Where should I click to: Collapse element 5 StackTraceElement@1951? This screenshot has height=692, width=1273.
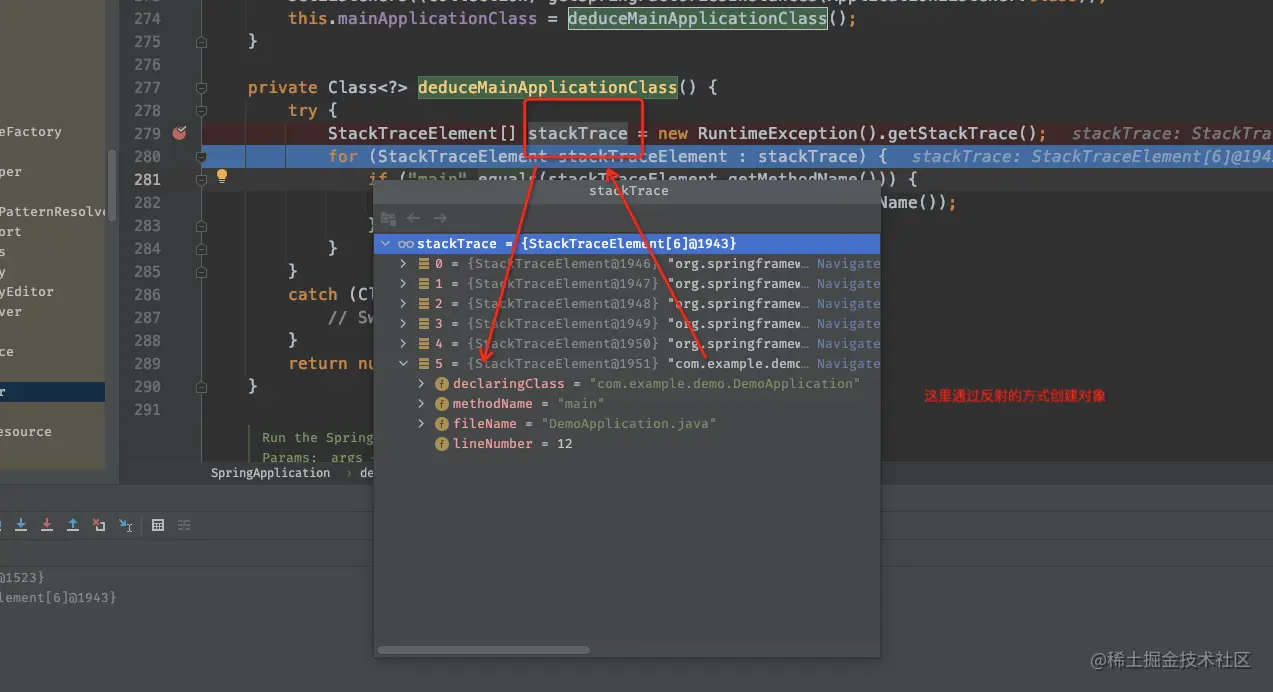(x=404, y=364)
